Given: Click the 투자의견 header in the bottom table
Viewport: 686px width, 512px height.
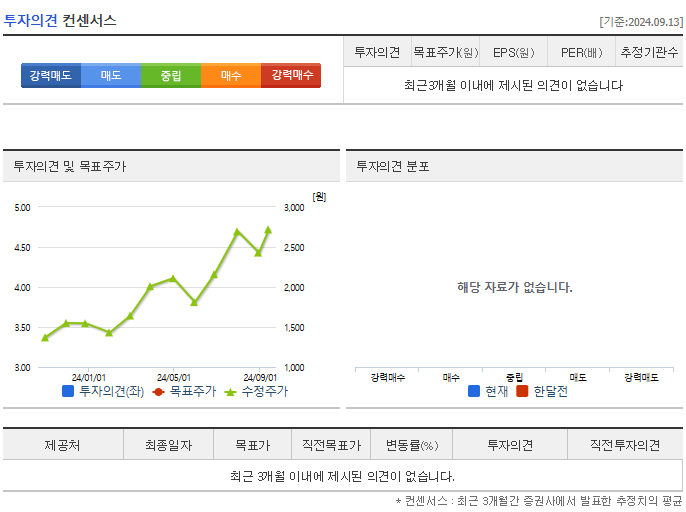Looking at the screenshot, I should click(x=510, y=445).
